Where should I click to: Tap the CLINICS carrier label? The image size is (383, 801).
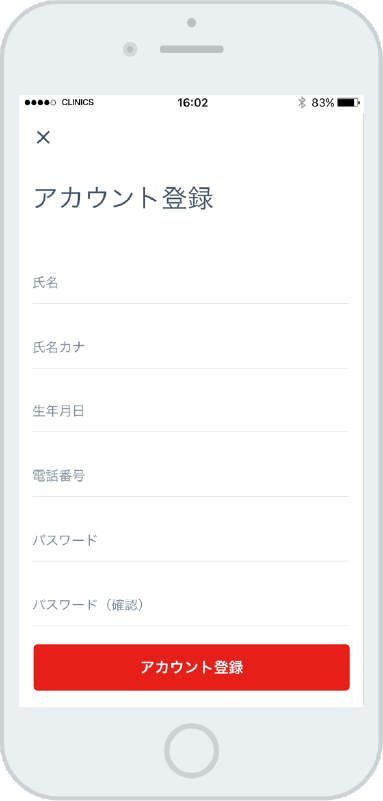coord(78,102)
